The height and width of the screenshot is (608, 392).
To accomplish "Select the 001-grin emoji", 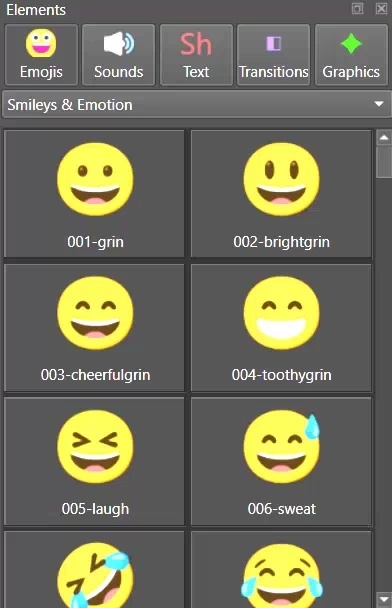I will [94, 193].
